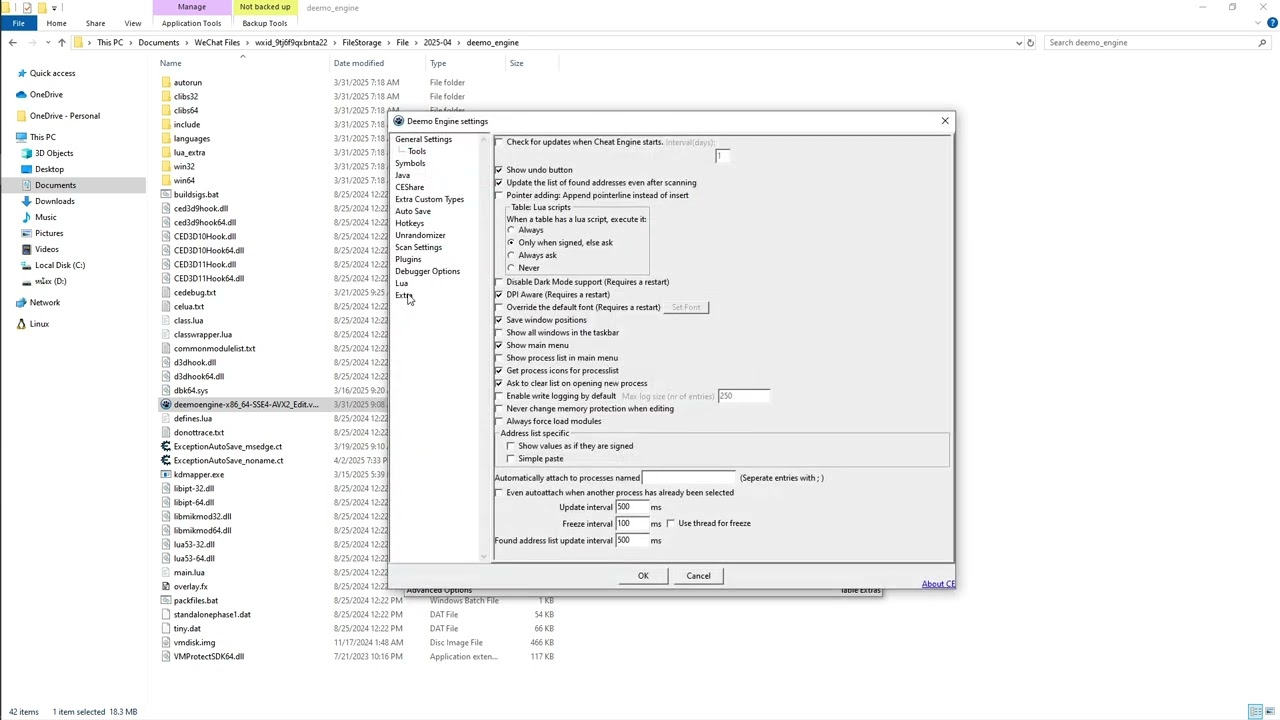Open Desktop in navigation pane
This screenshot has width=1280, height=720.
pyautogui.click(x=49, y=169)
